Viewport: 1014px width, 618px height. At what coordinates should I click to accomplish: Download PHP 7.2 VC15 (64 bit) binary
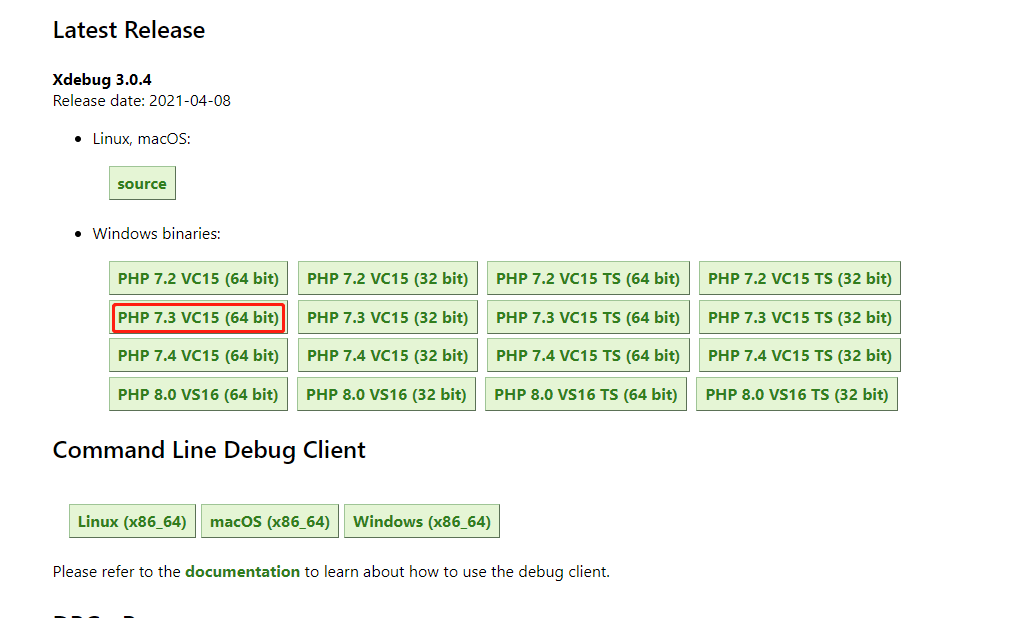[198, 279]
